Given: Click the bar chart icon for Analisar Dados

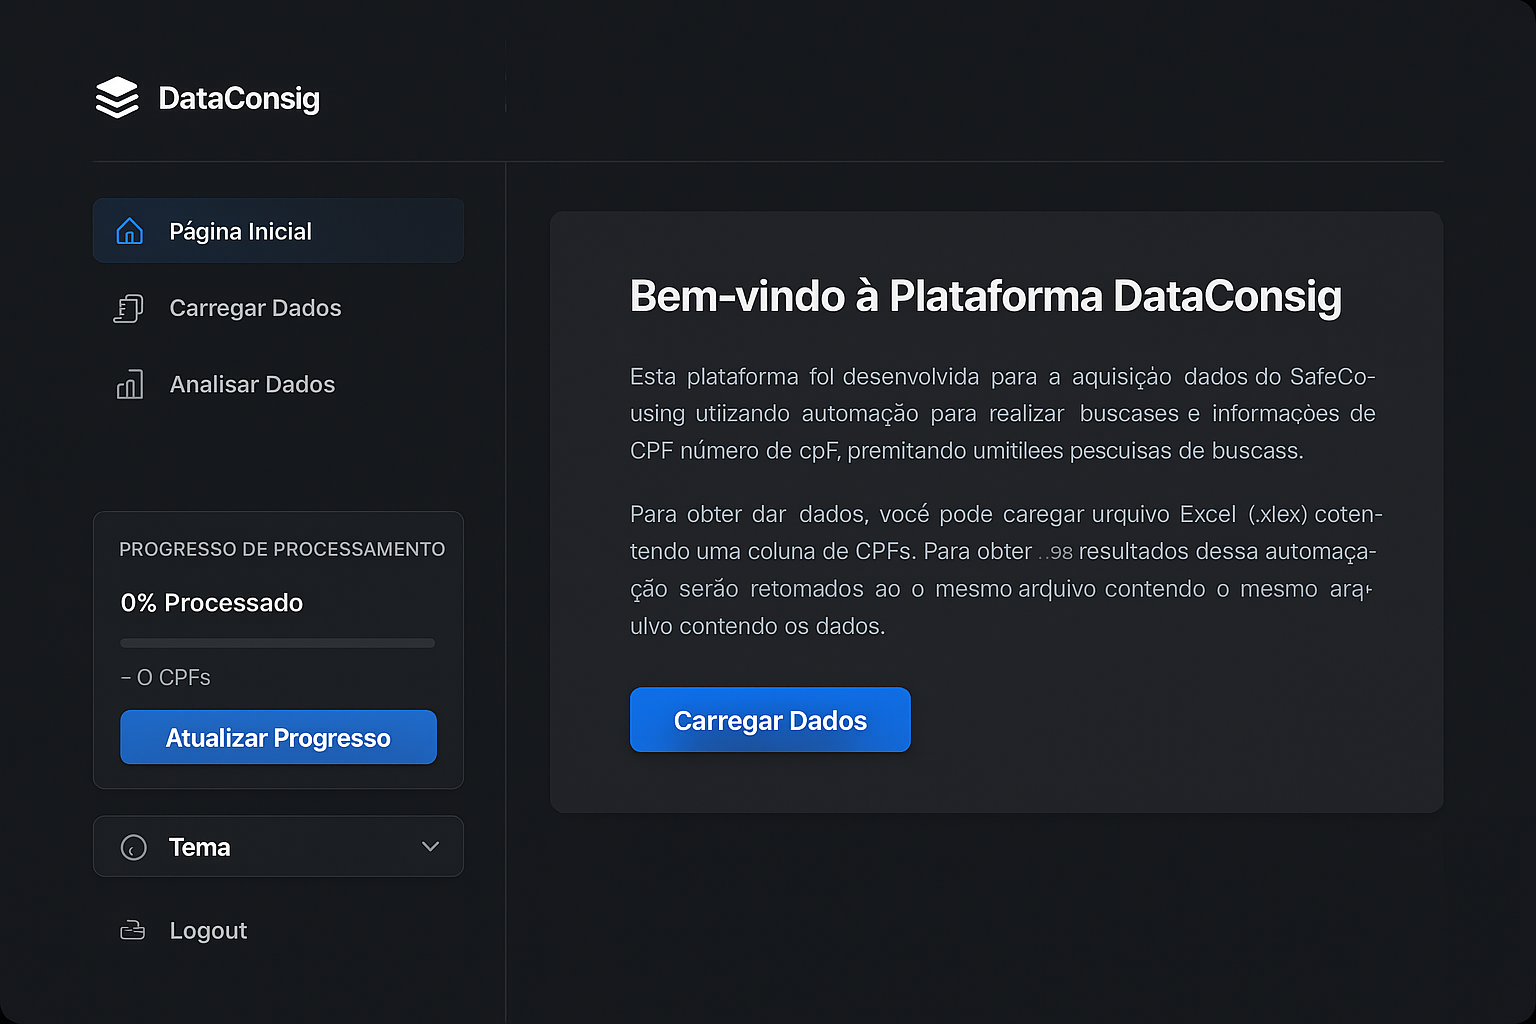Looking at the screenshot, I should pos(129,384).
